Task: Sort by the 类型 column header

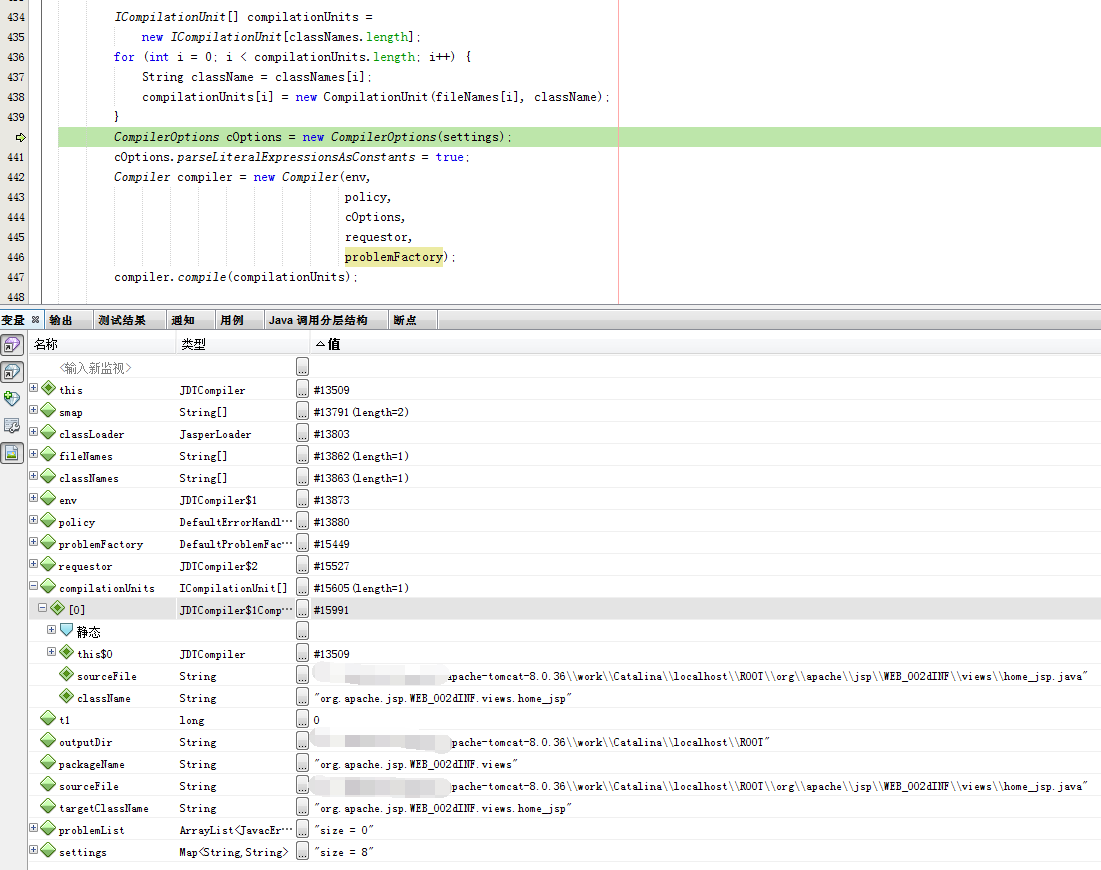Action: 243,344
